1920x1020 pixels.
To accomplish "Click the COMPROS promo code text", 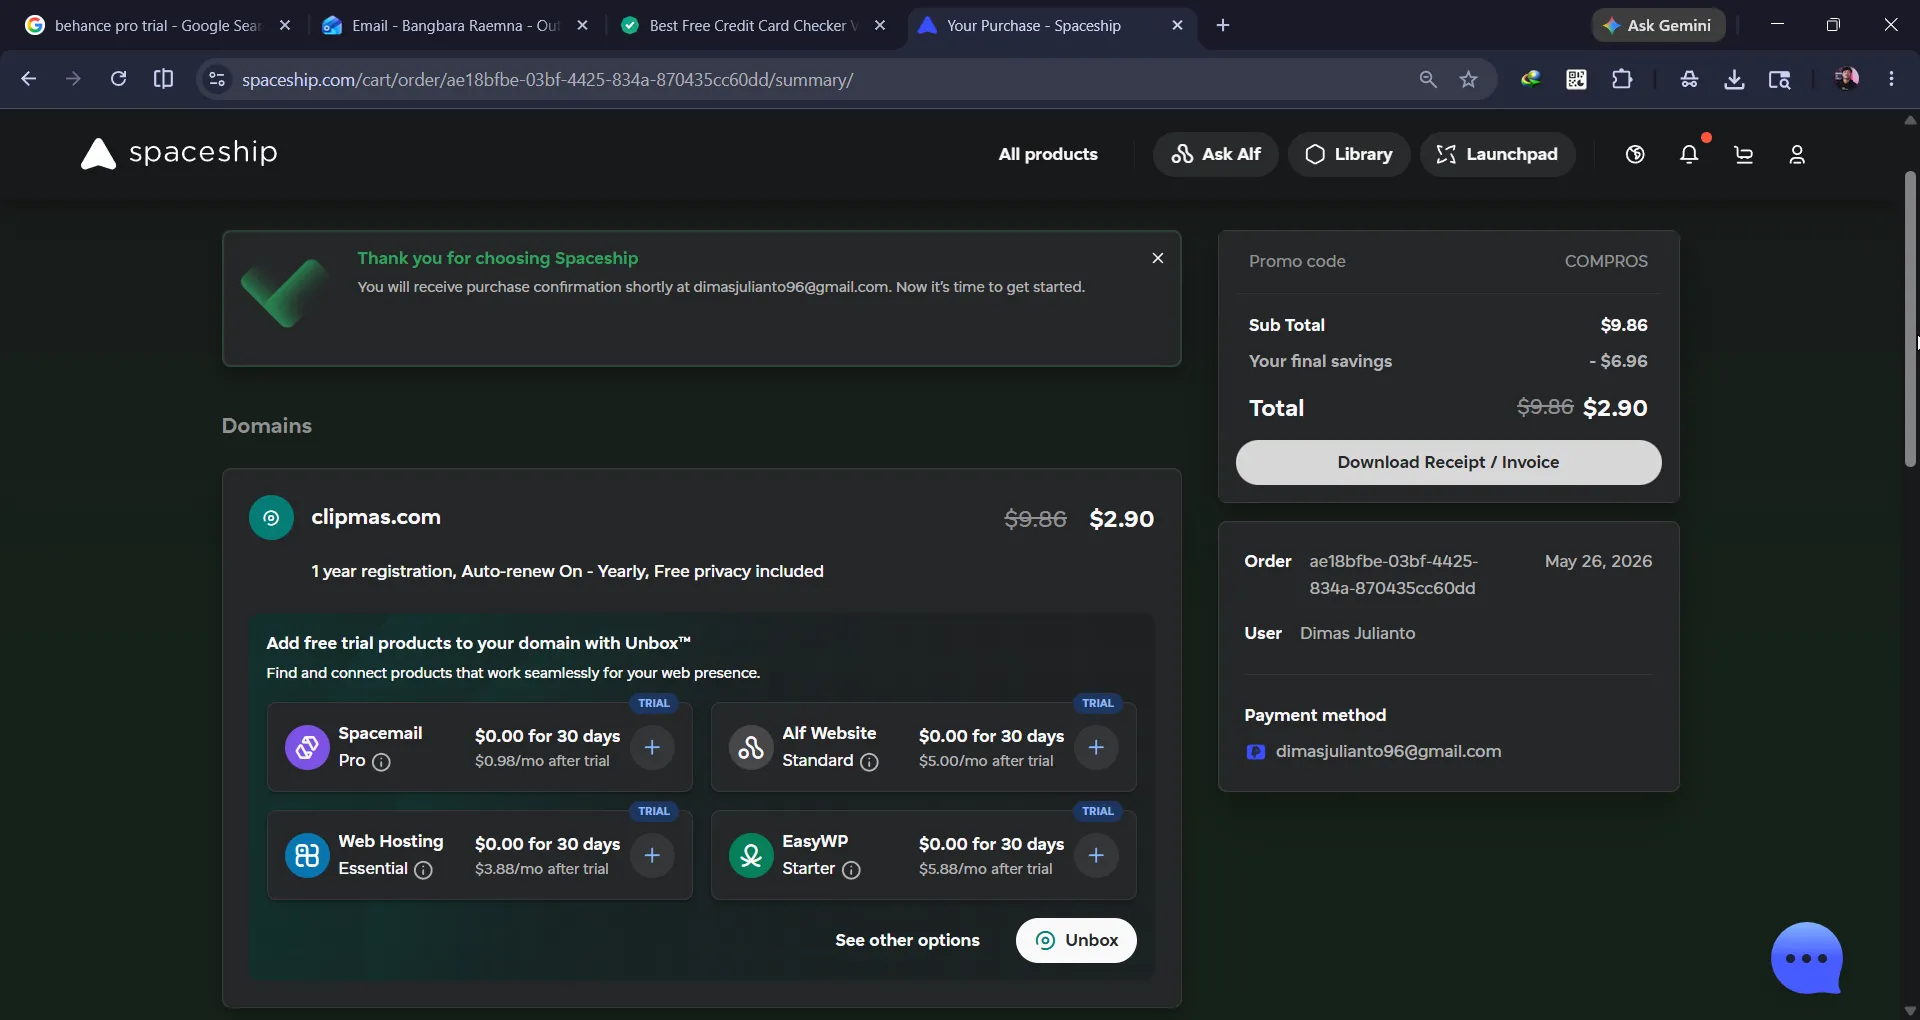I will click(x=1606, y=261).
